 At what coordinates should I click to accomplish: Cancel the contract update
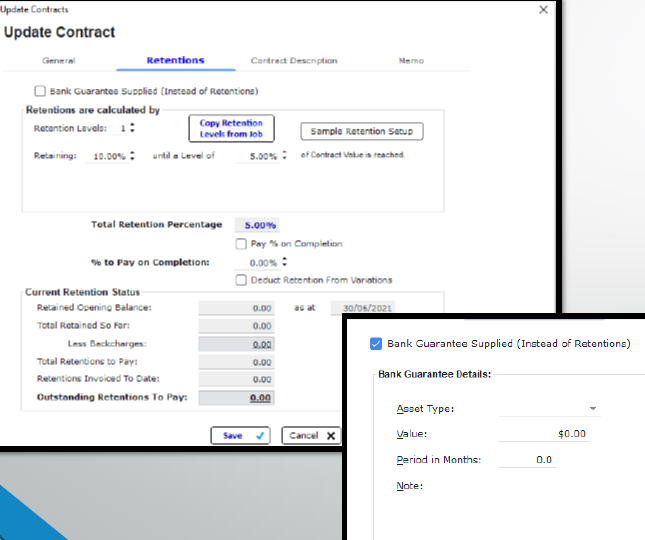pyautogui.click(x=311, y=436)
